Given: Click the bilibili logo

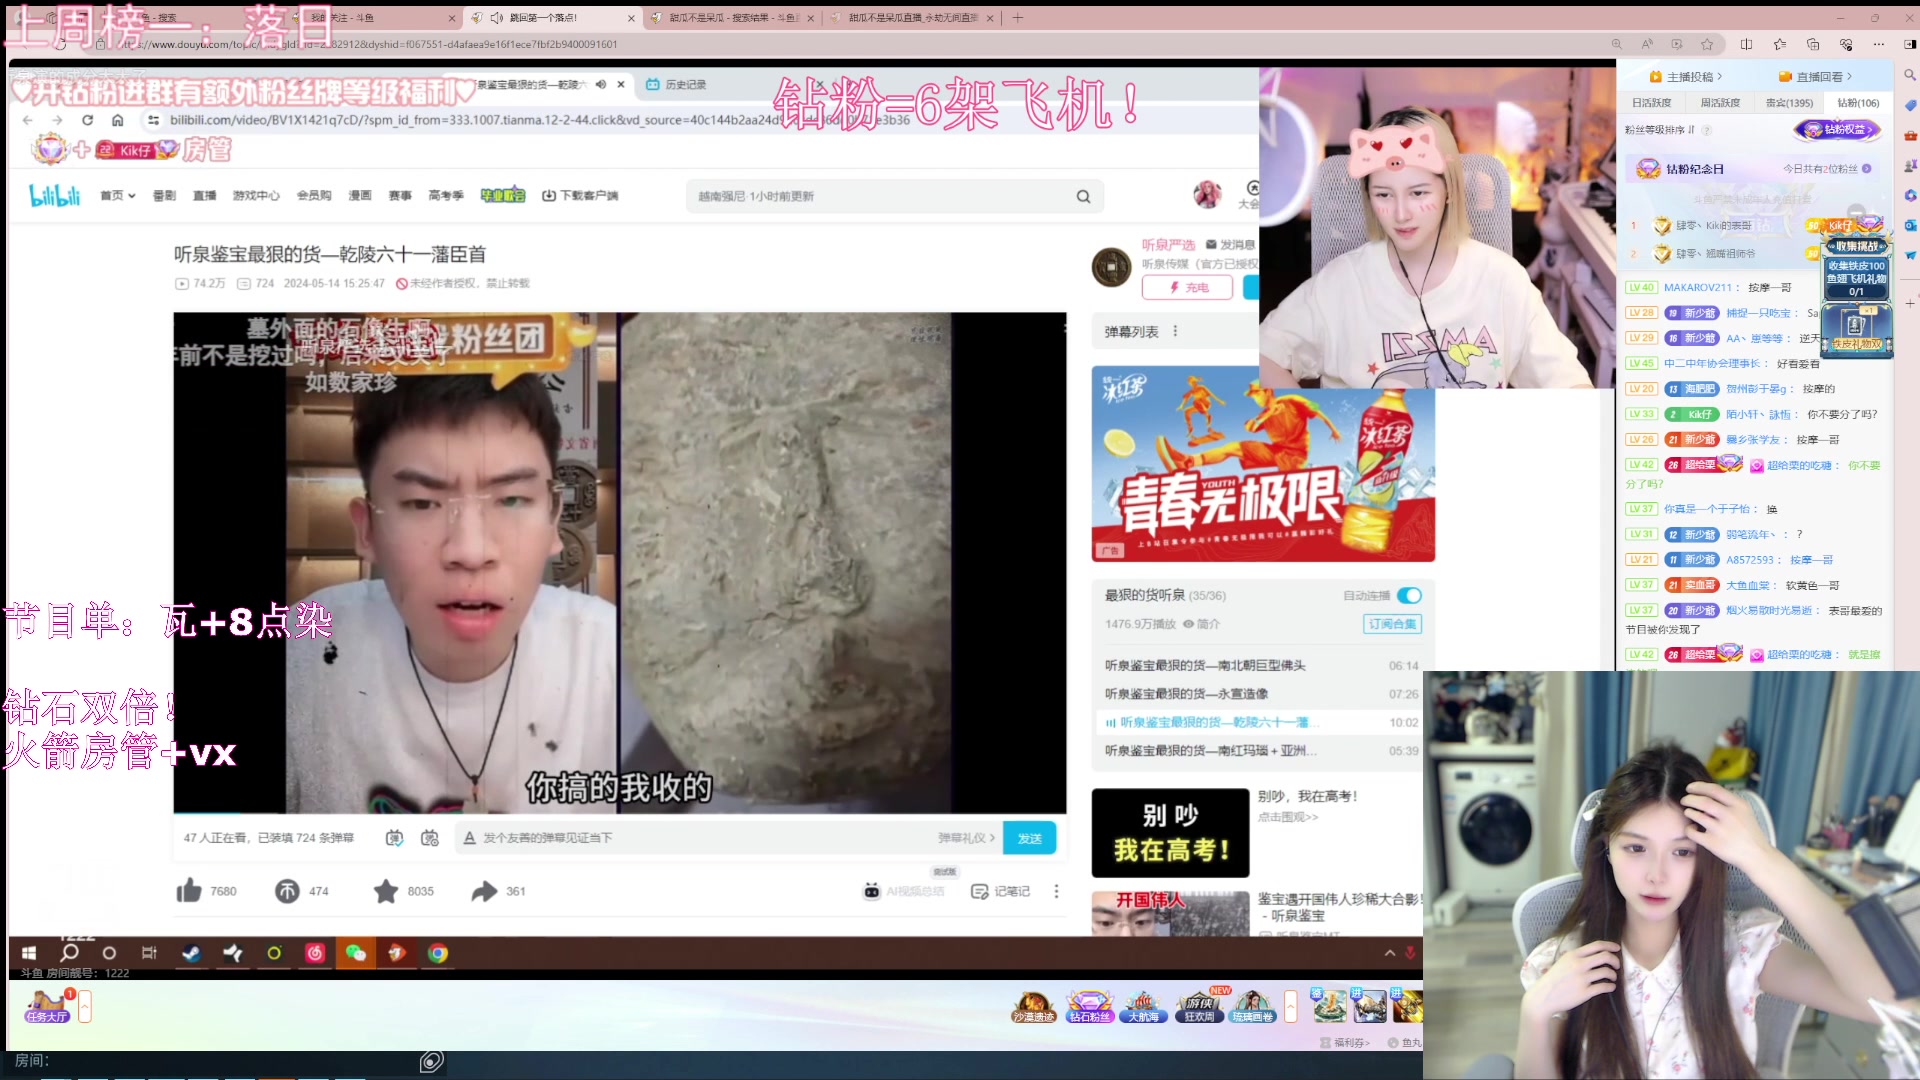Looking at the screenshot, I should coord(55,195).
